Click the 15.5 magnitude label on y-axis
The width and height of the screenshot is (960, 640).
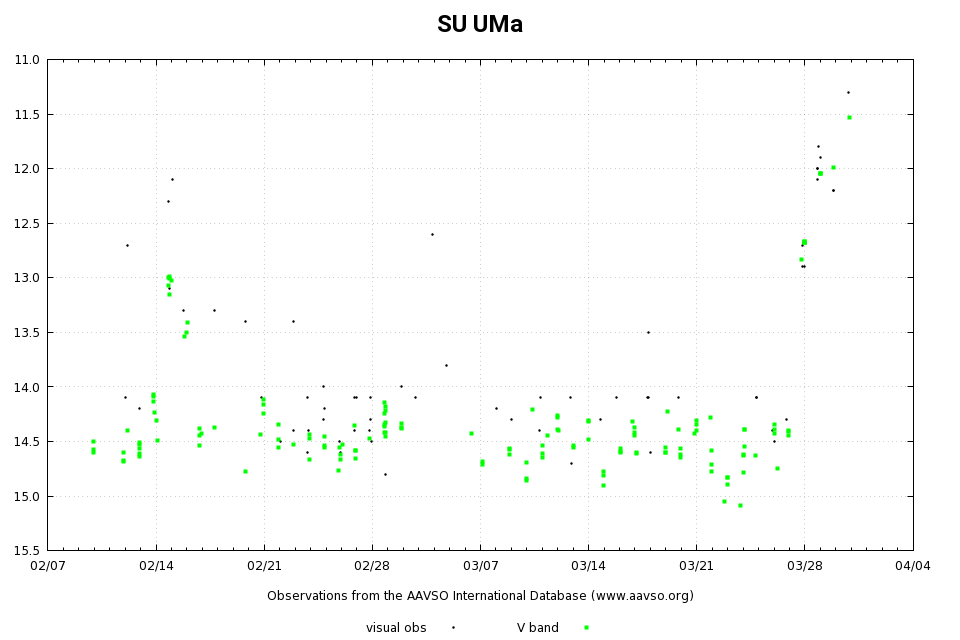29,550
